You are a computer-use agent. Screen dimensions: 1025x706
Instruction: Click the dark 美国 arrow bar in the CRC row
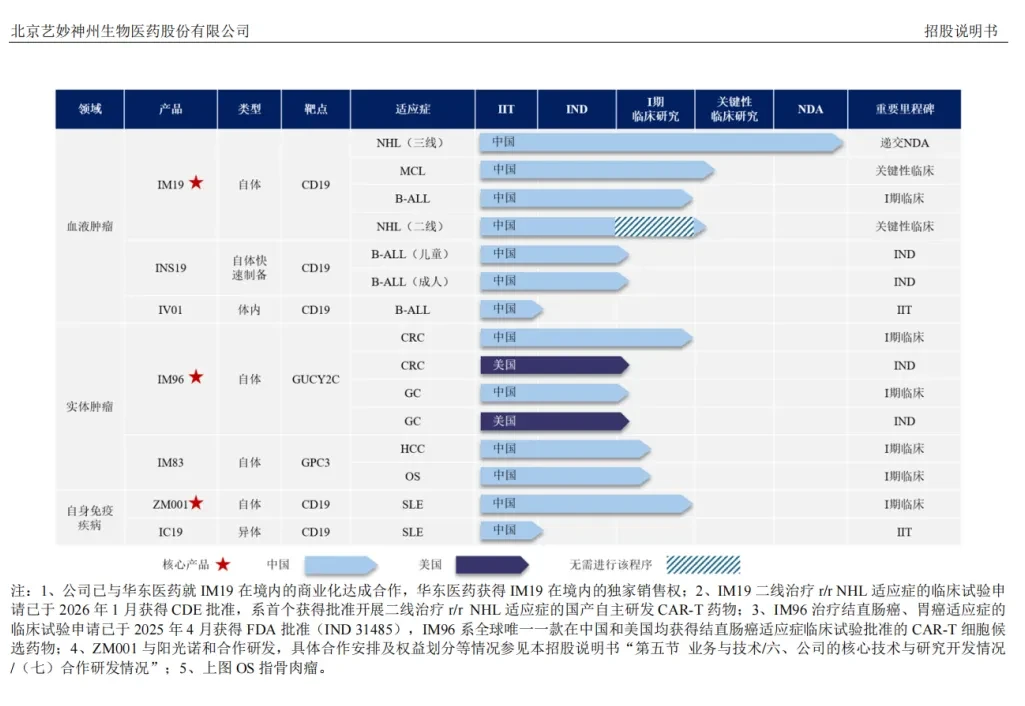point(554,365)
